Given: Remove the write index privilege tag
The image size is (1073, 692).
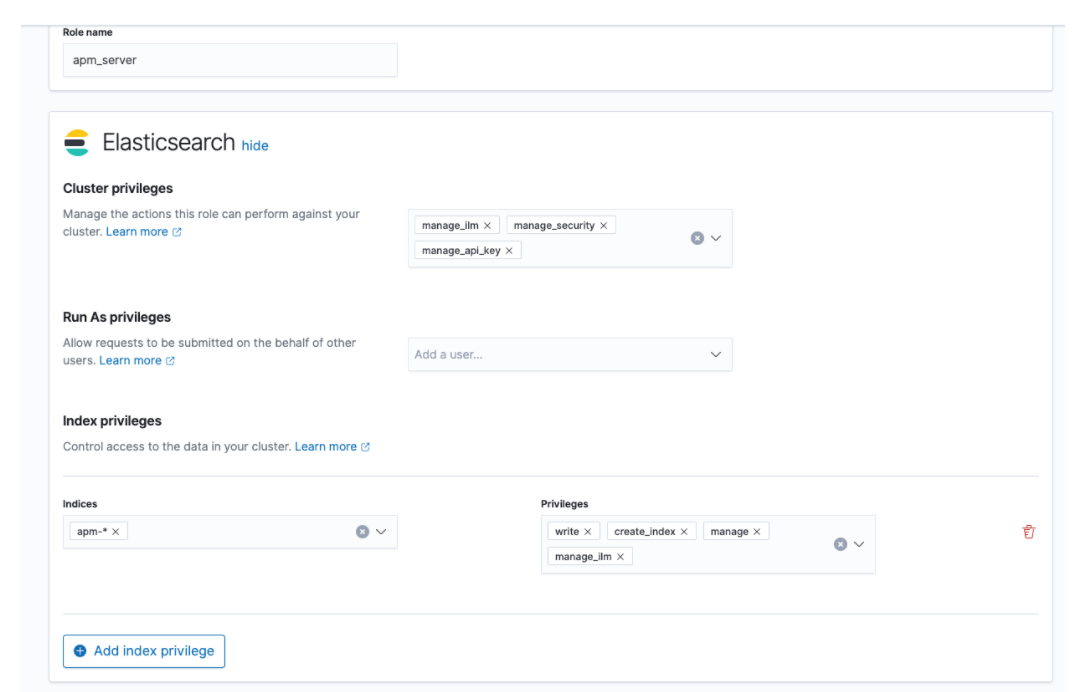Looking at the screenshot, I should (587, 532).
